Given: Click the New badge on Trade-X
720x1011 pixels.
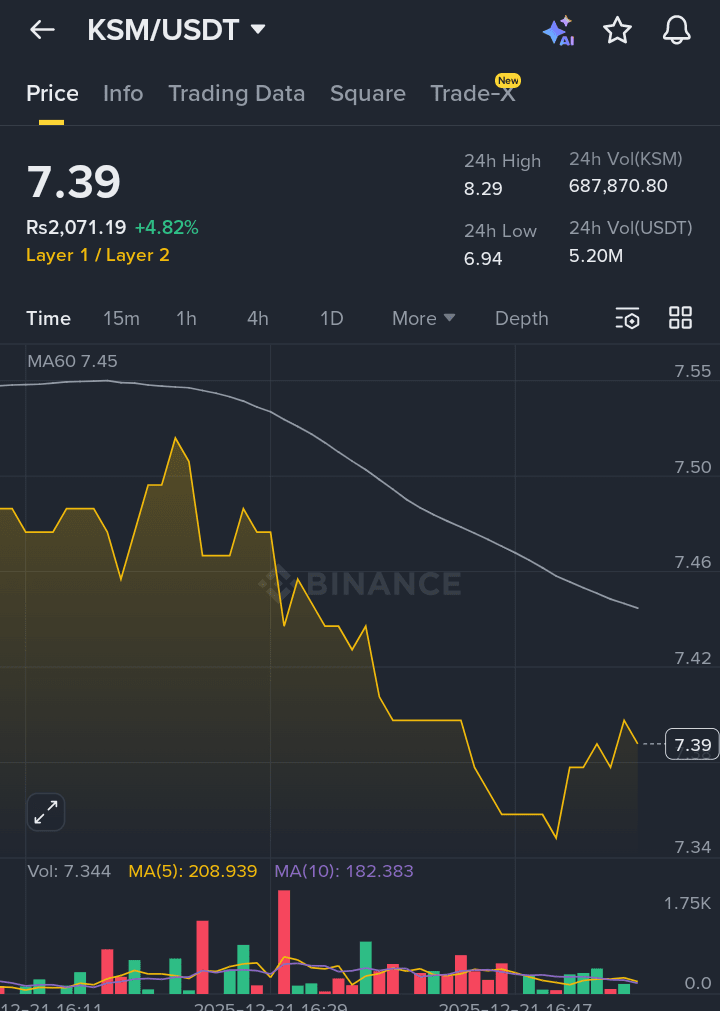Looking at the screenshot, I should point(508,81).
